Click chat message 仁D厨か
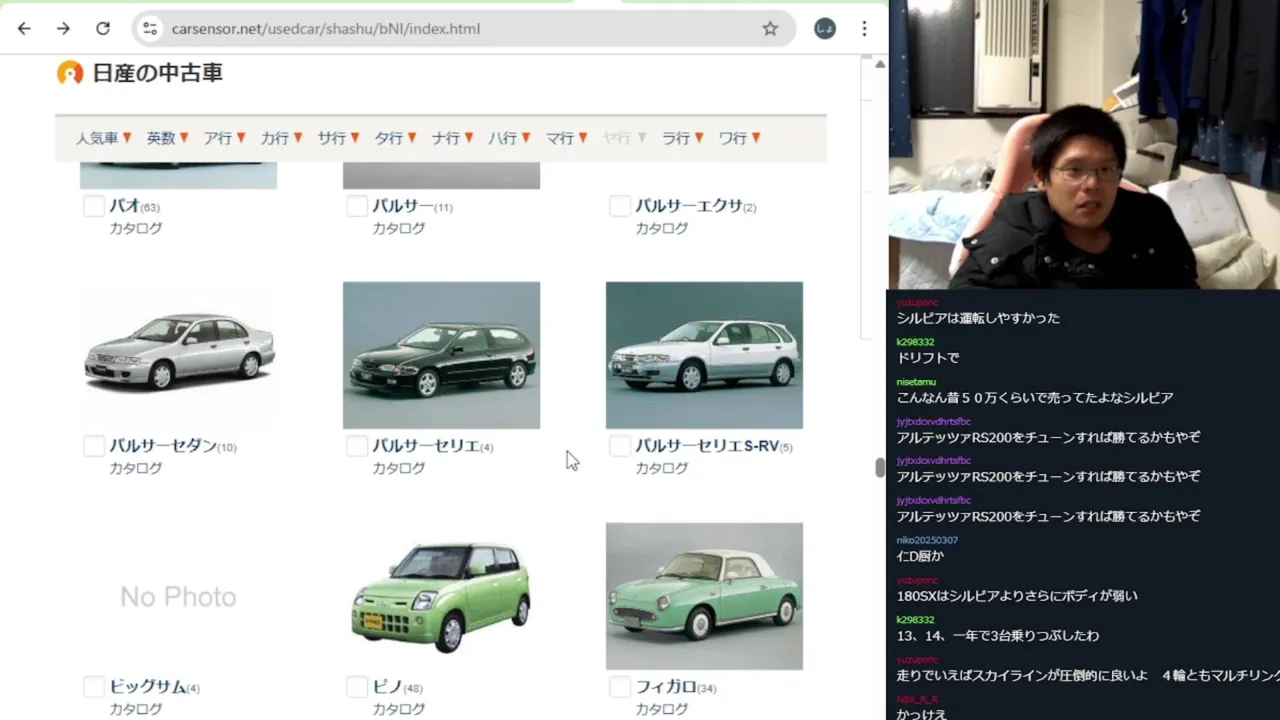Screen dimensions: 1280x720 tap(920, 556)
